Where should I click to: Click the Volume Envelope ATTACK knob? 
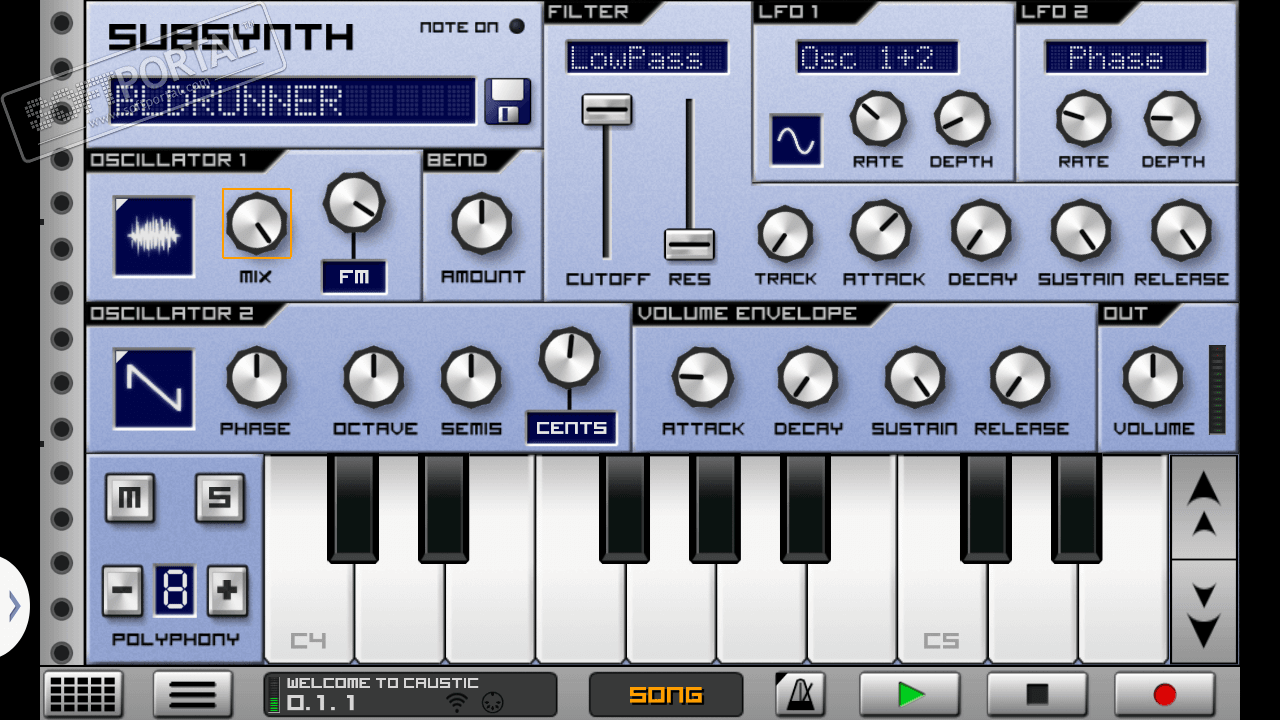702,377
